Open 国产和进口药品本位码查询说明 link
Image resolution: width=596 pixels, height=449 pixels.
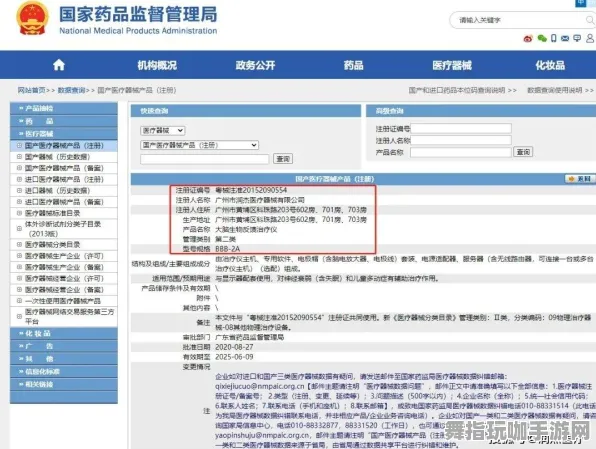click(457, 90)
